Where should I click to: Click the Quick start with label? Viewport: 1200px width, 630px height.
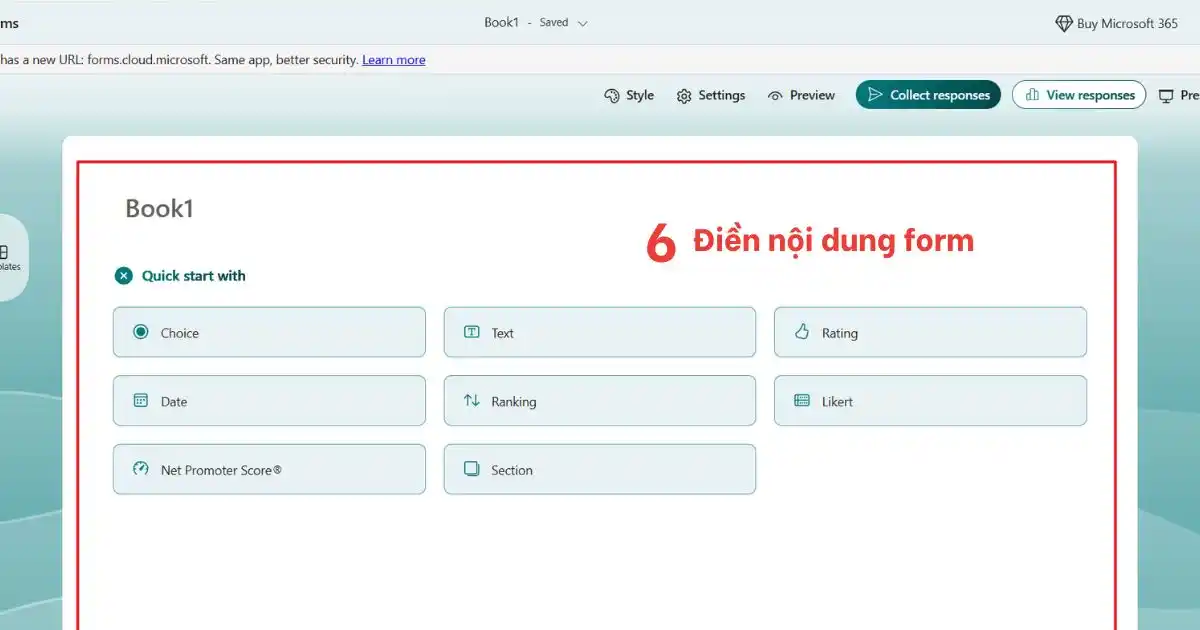(x=193, y=276)
